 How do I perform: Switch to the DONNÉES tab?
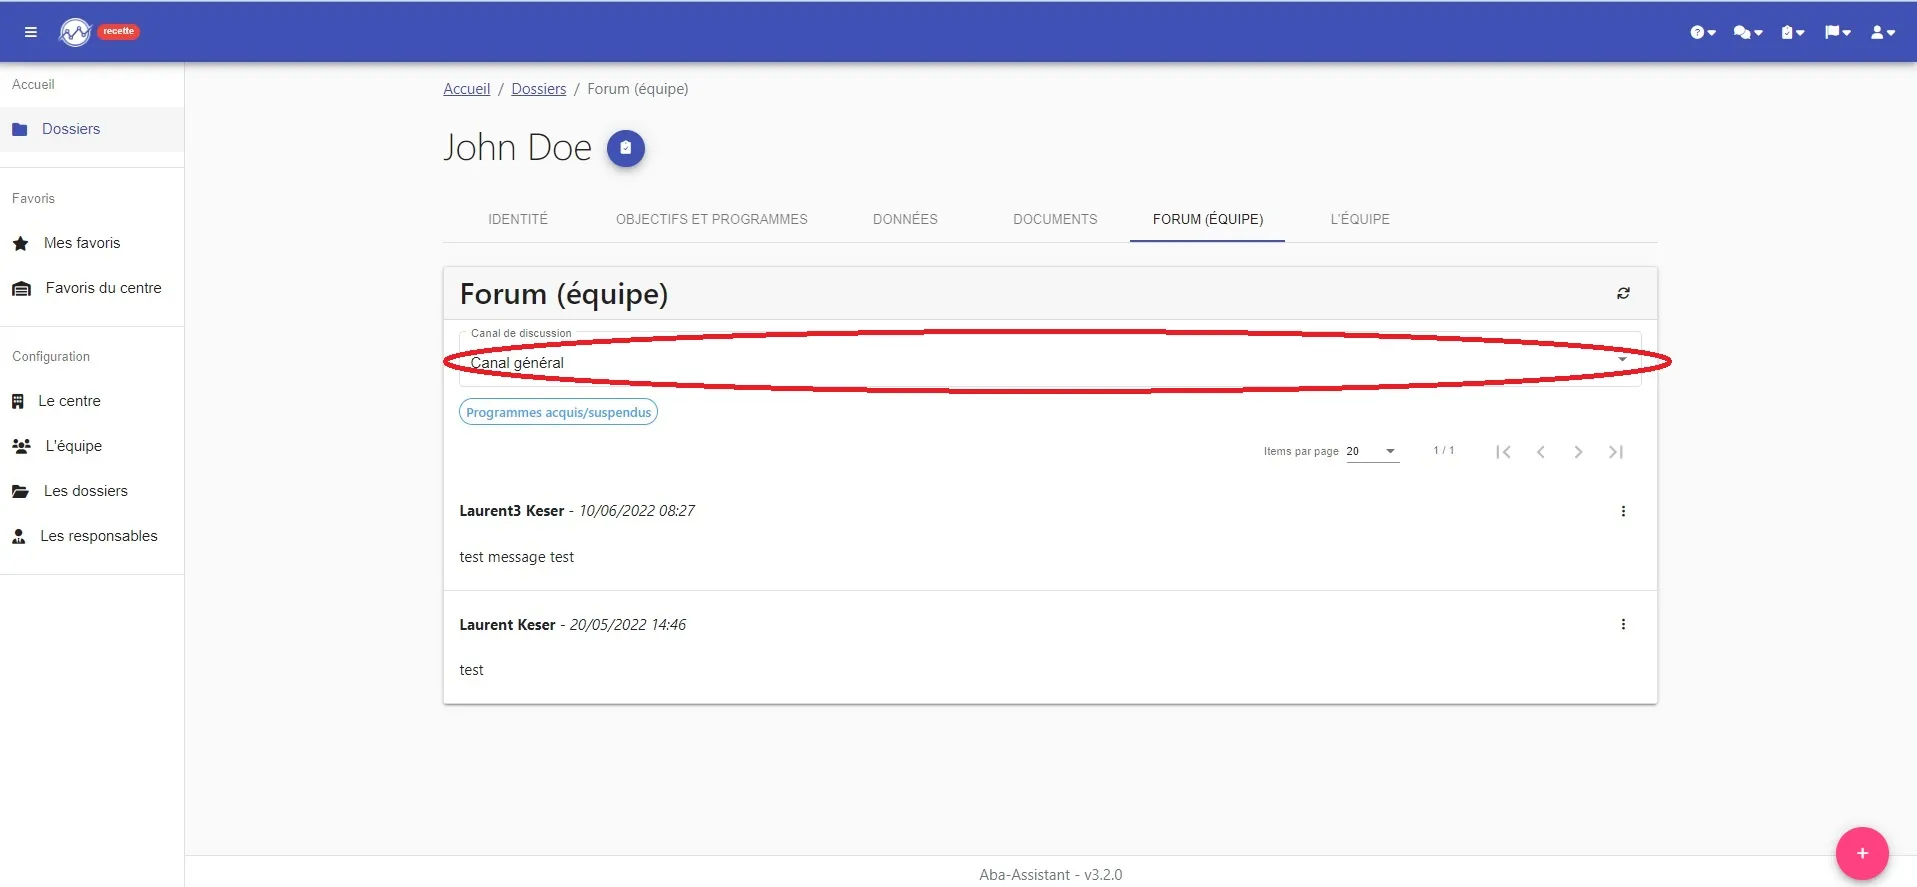pyautogui.click(x=905, y=219)
